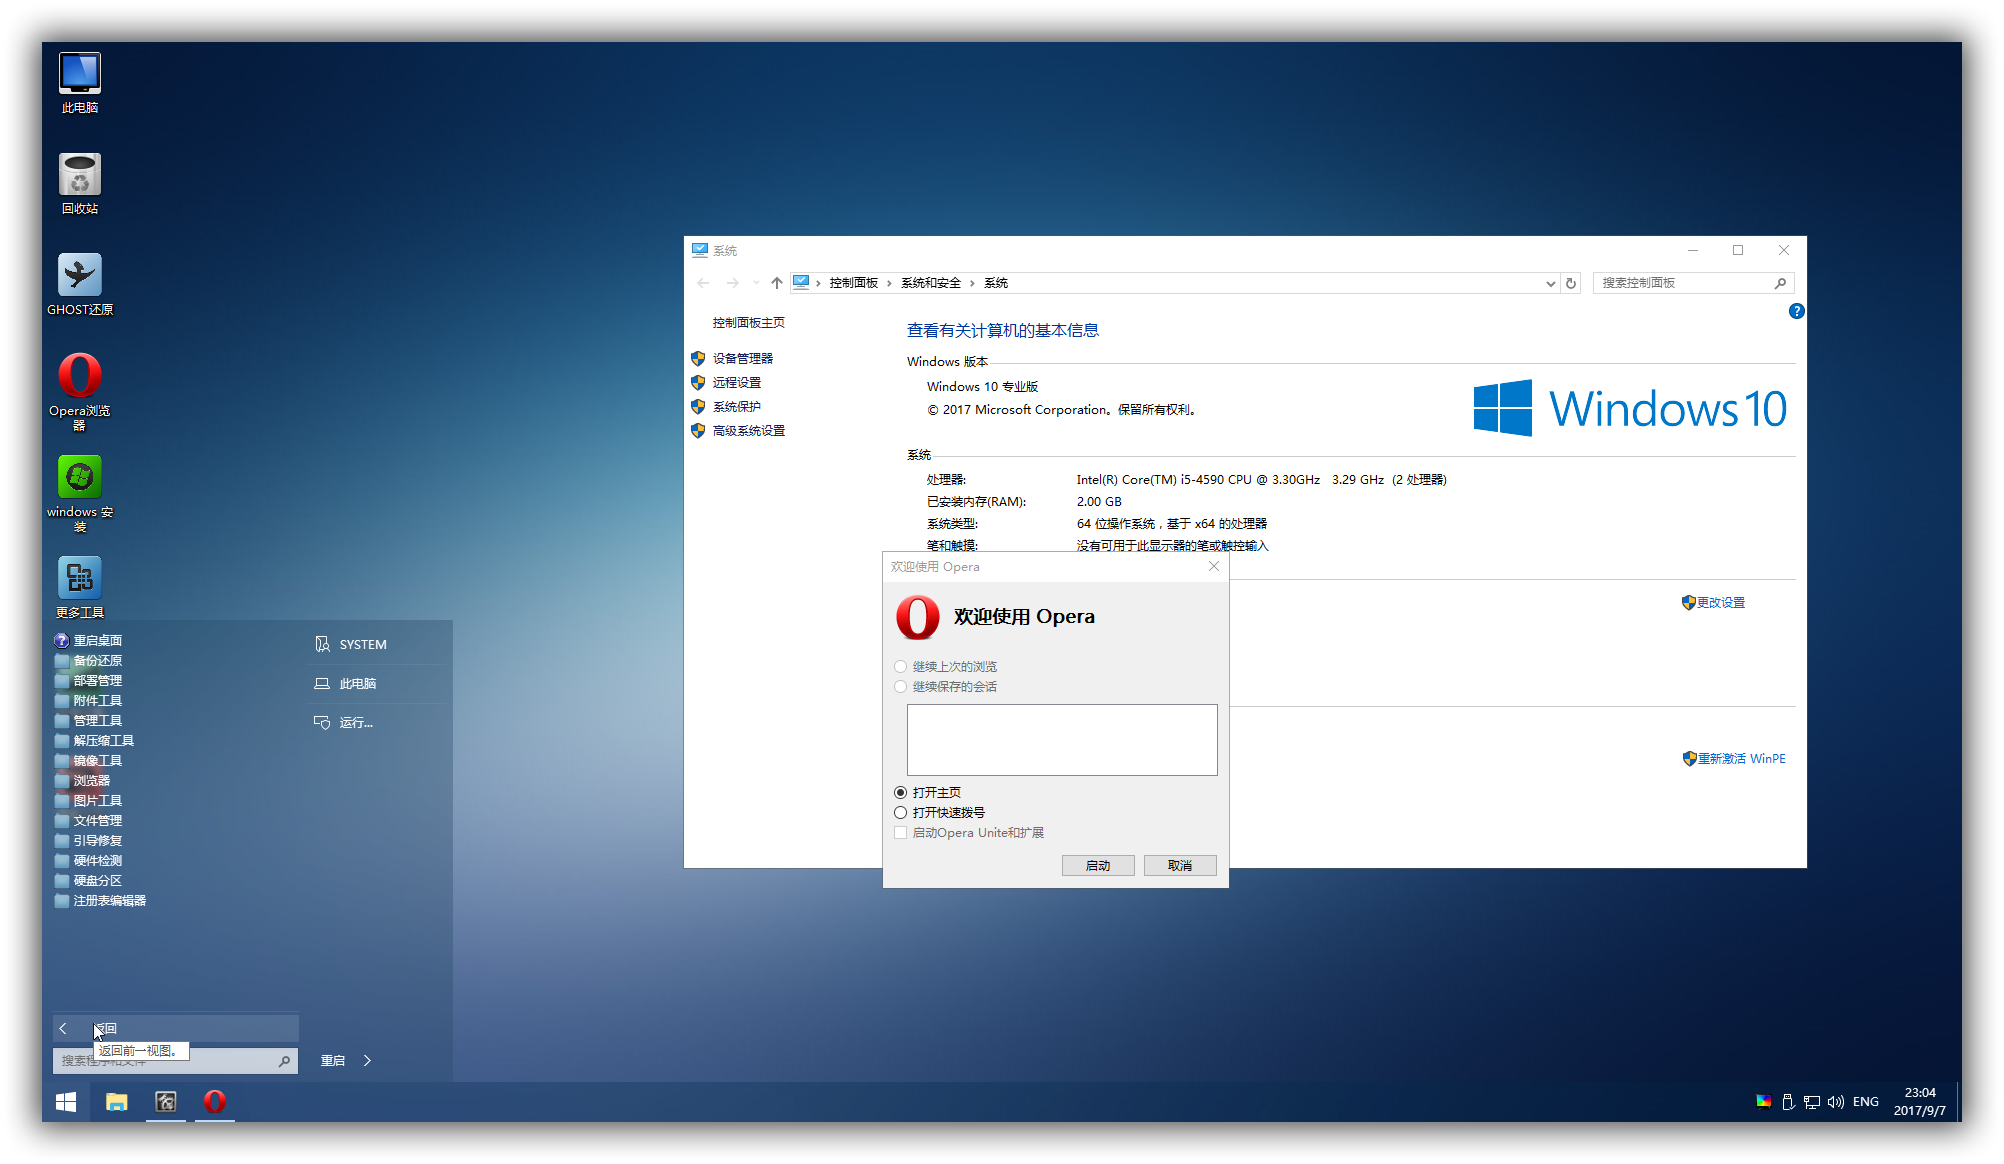
Task: Select the 打开主页 radio button
Action: [900, 792]
